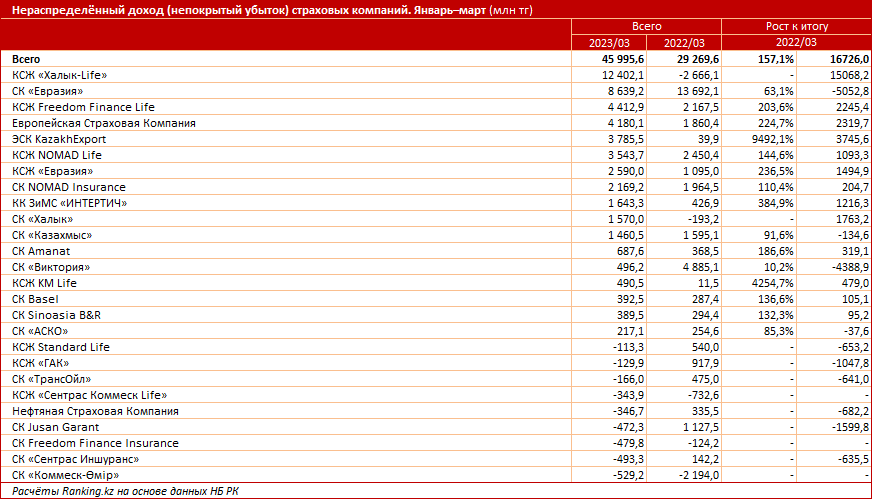Click the row СК «Сентрас Иншуранс»
872x499 pixels.
point(436,460)
